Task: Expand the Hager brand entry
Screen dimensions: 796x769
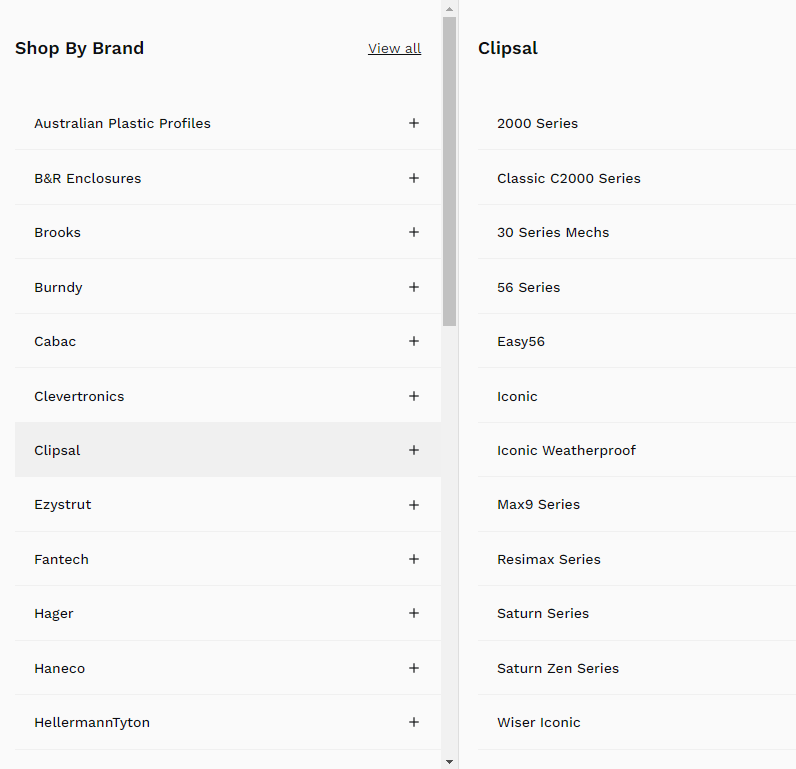Action: click(x=414, y=613)
